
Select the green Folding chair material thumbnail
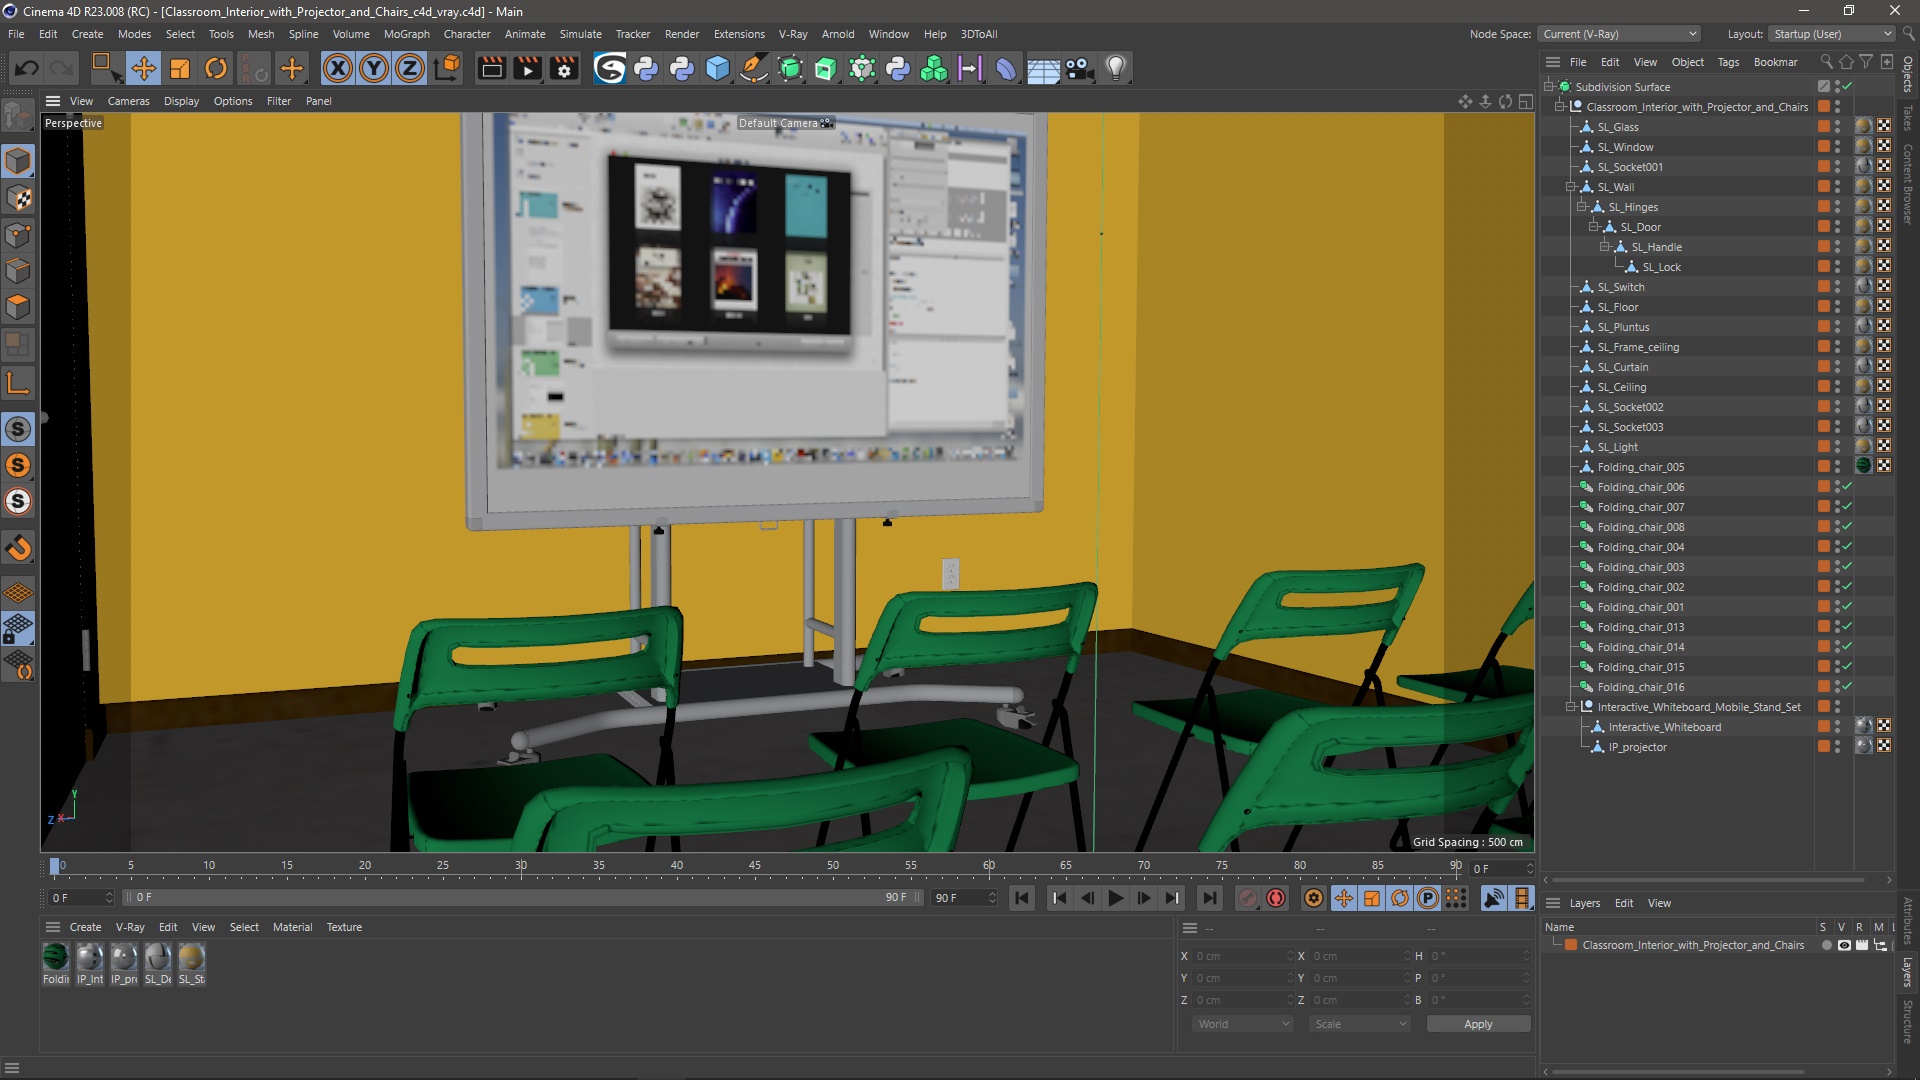coord(56,958)
